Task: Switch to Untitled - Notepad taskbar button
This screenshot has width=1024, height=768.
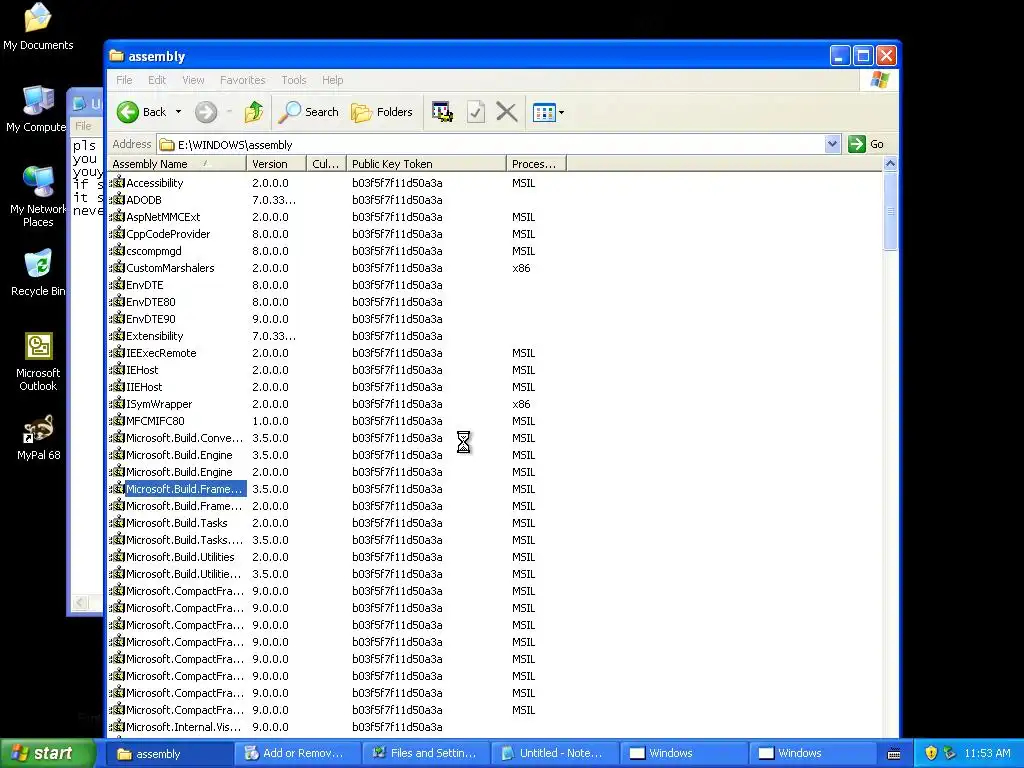Action: [554, 754]
